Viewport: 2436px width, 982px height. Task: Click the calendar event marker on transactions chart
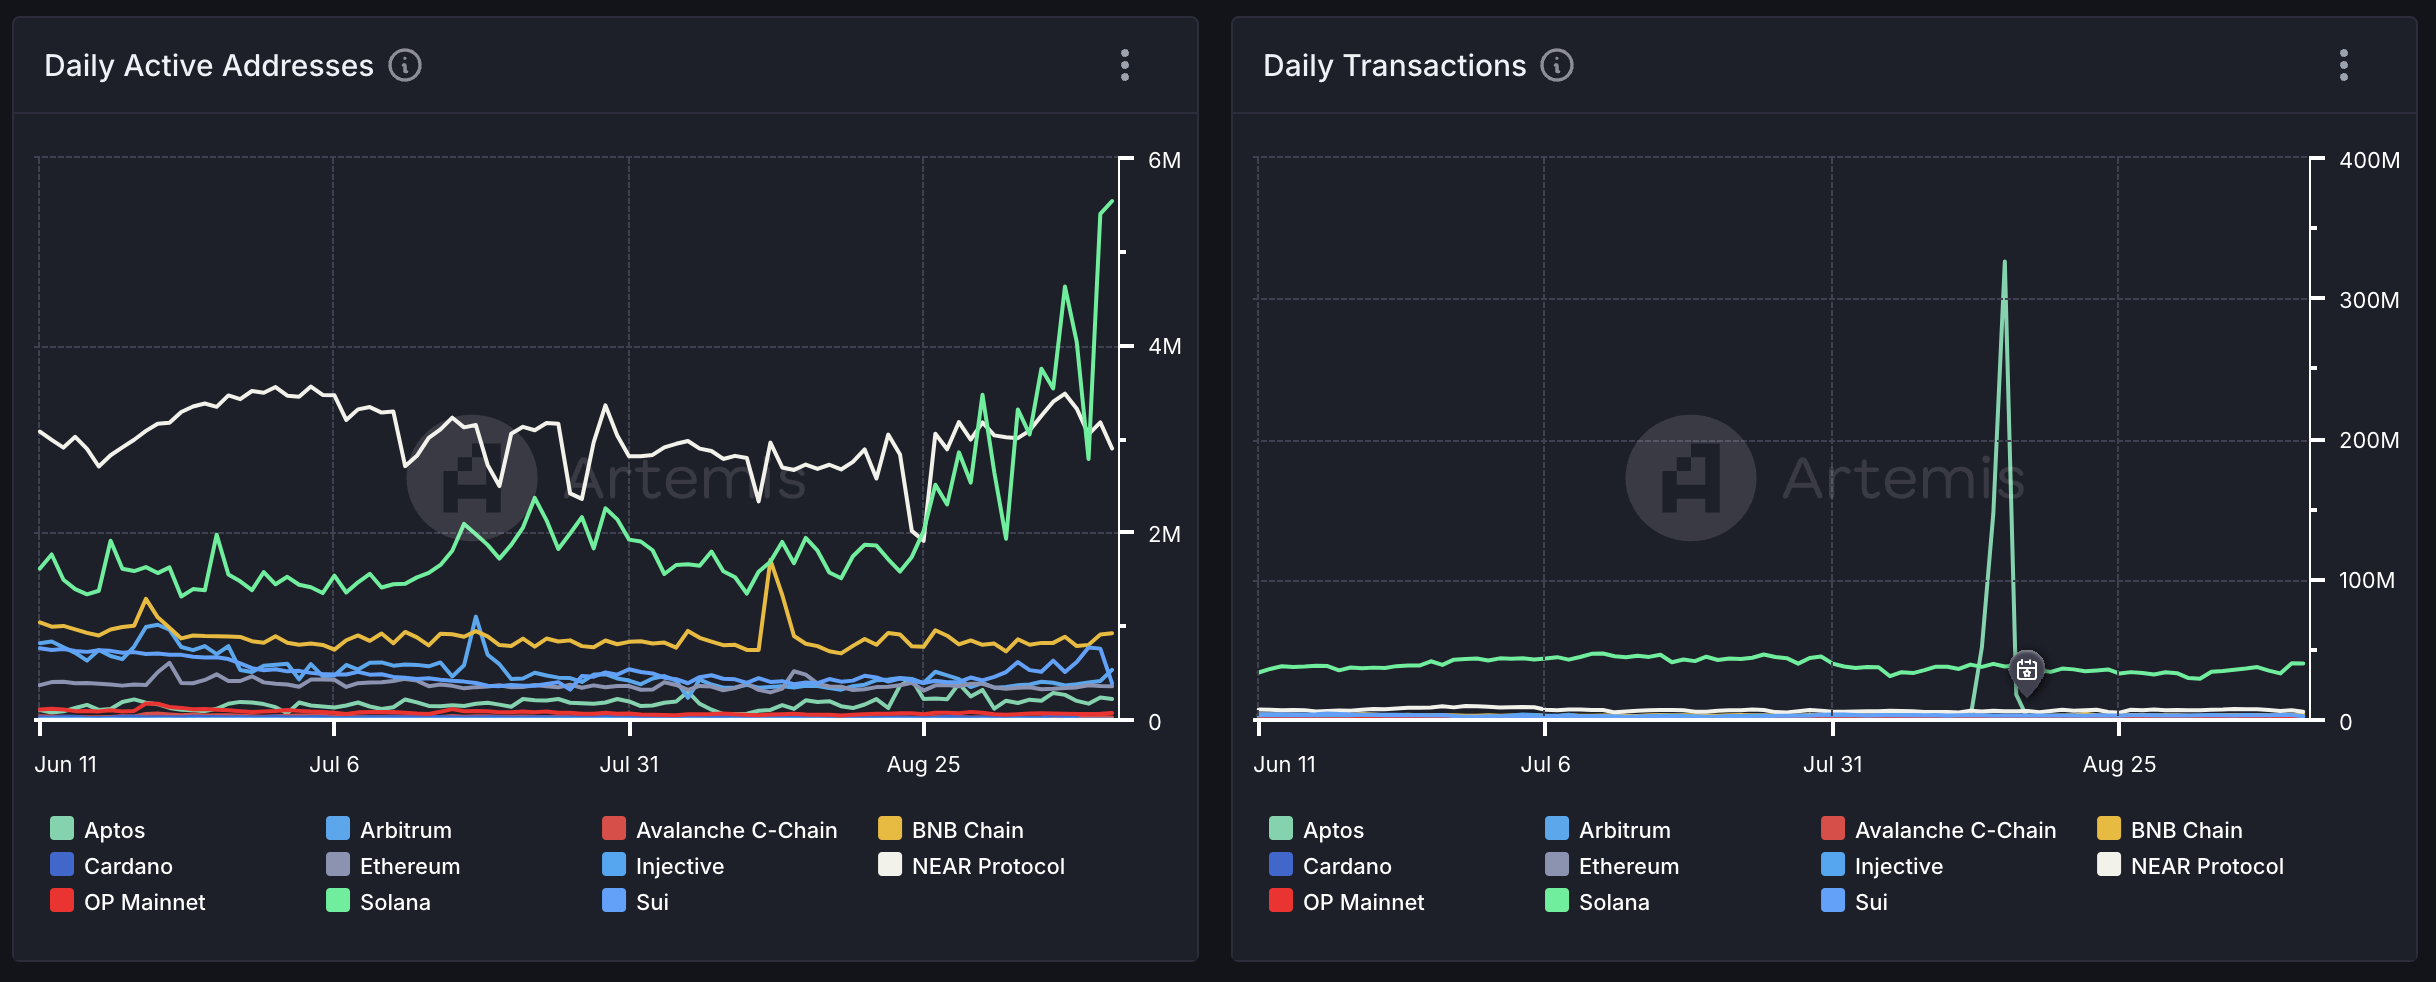(2026, 670)
